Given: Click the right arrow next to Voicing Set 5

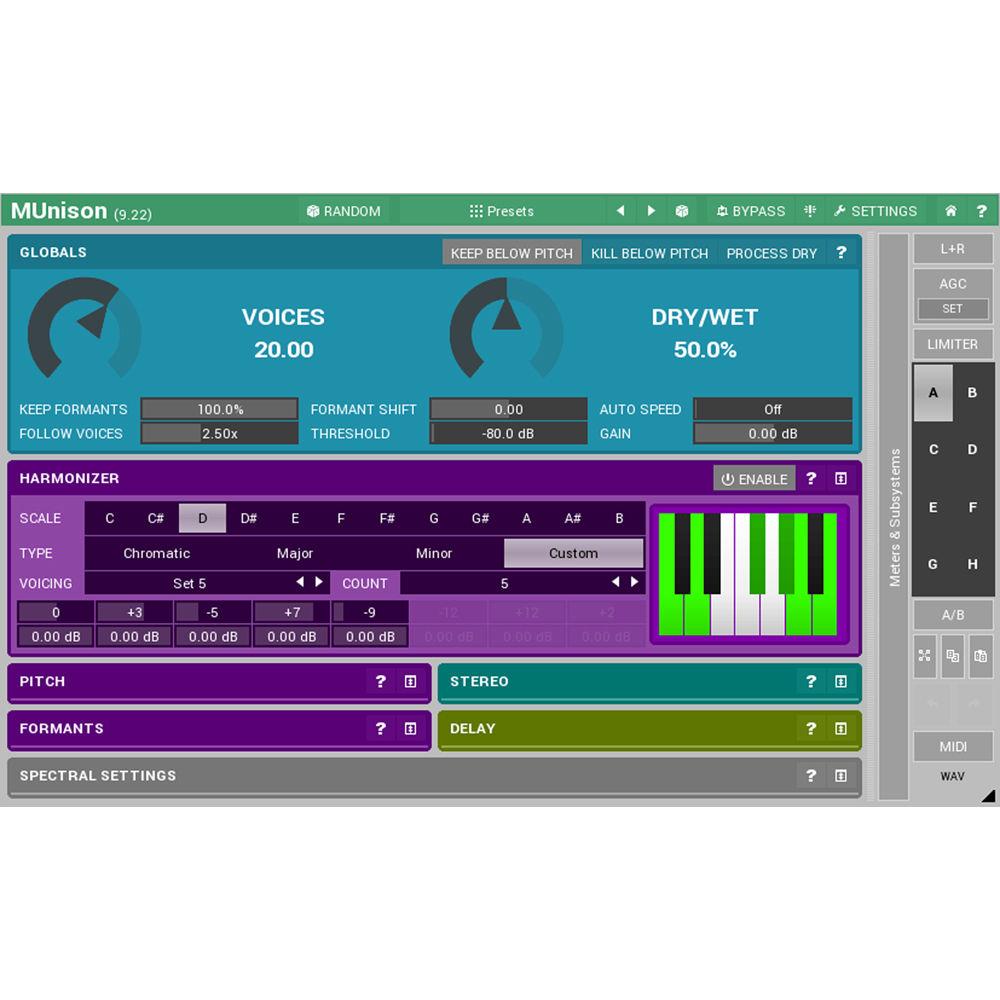Looking at the screenshot, I should [319, 583].
